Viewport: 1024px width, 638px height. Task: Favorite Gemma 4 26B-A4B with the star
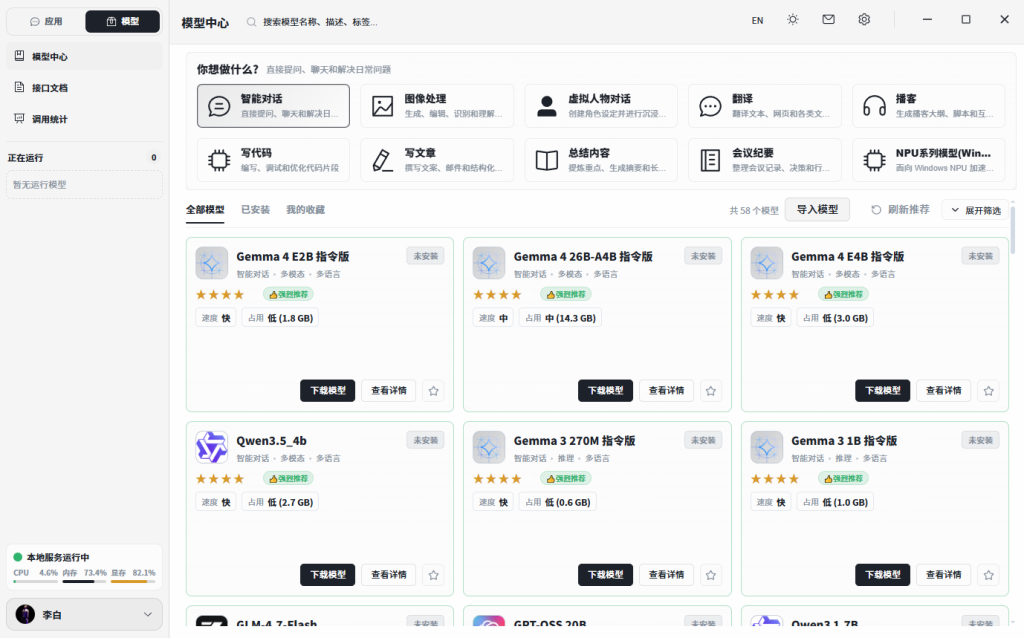point(711,391)
